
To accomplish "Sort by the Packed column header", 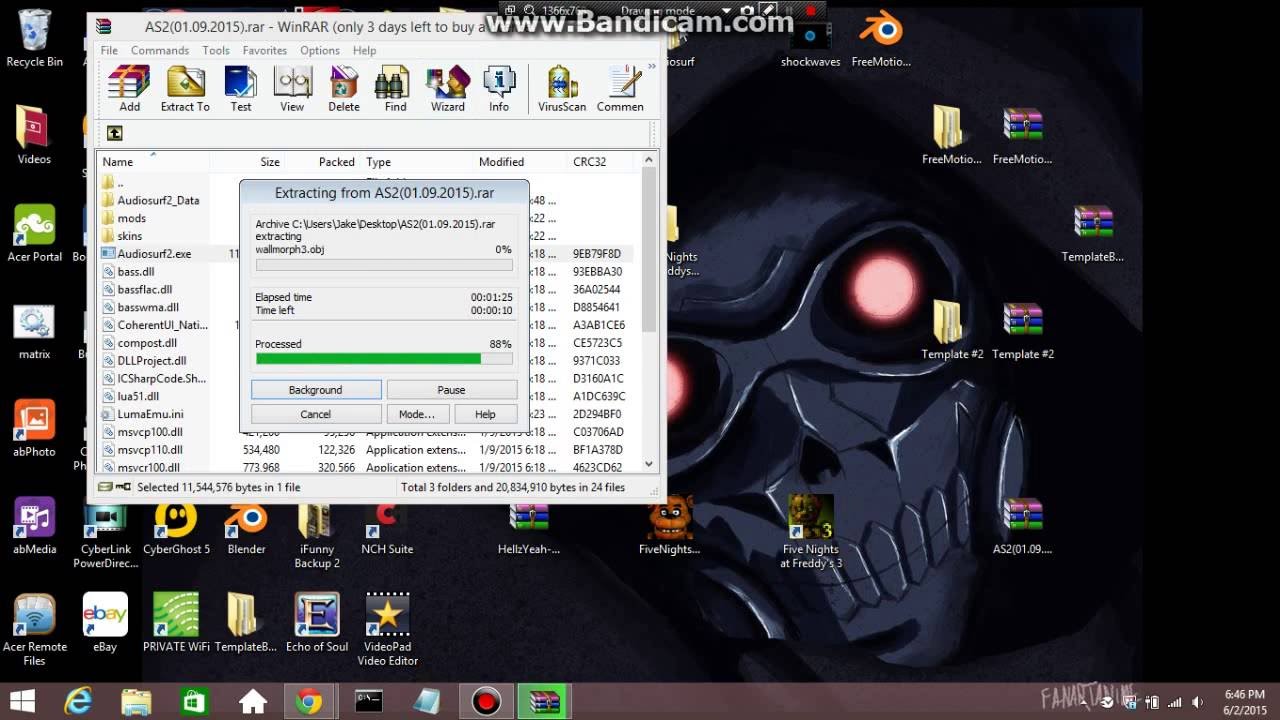I will [323, 161].
